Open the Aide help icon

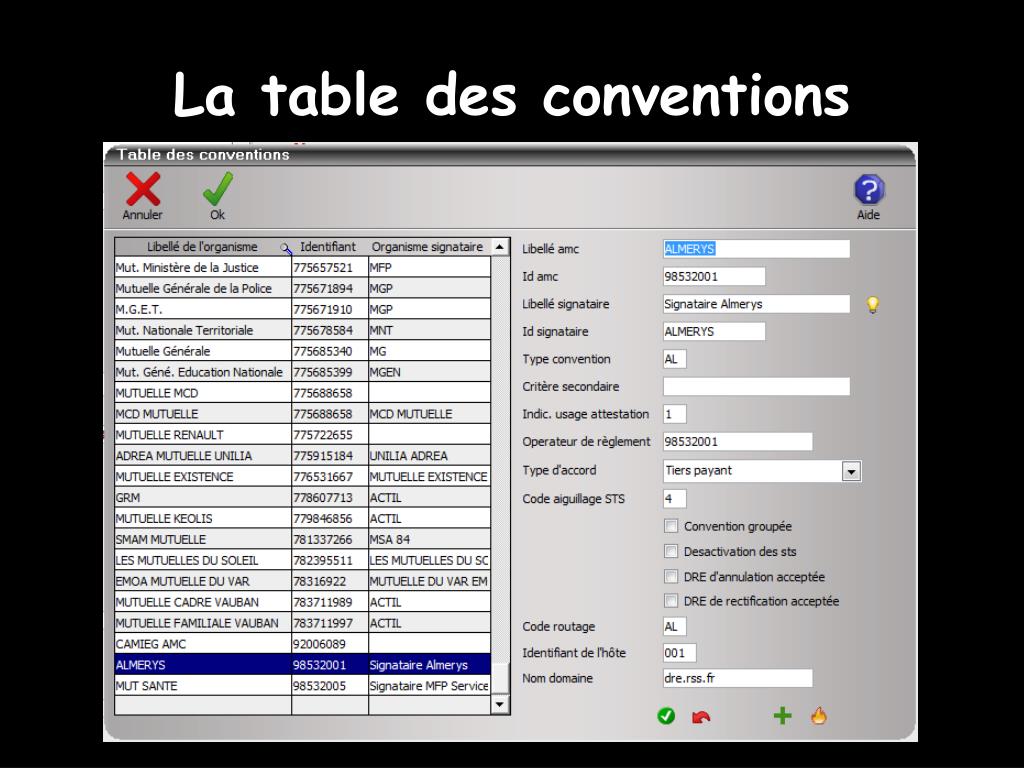pos(869,190)
